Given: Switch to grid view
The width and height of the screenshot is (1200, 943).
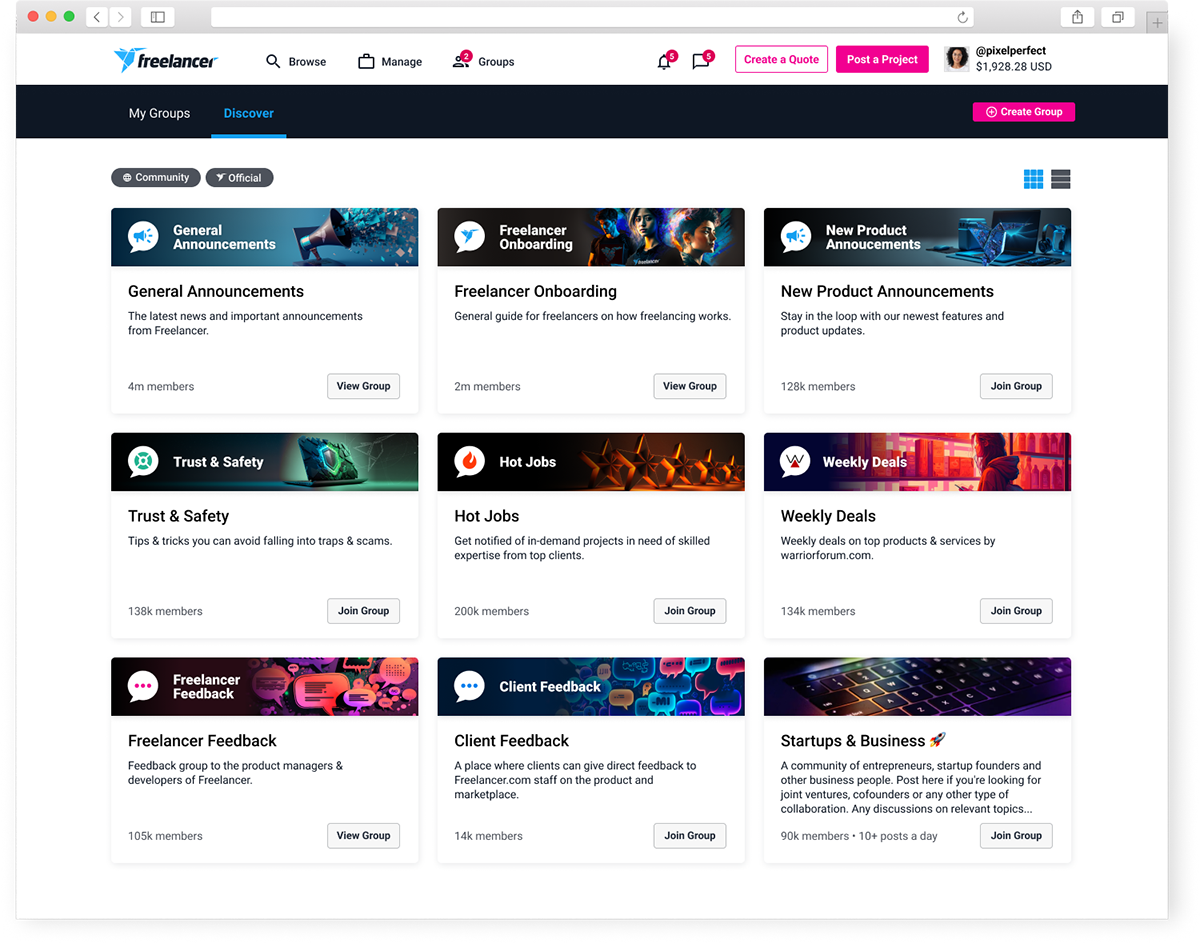Looking at the screenshot, I should [x=1033, y=179].
